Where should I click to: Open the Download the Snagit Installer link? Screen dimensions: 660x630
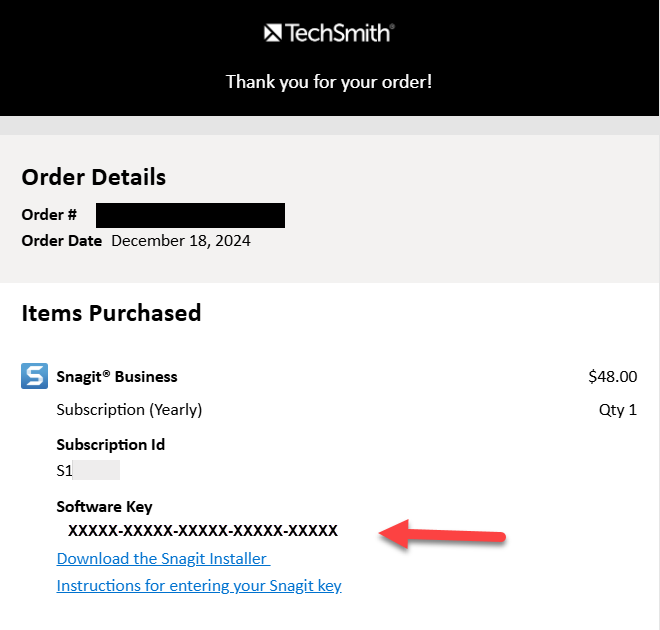click(x=163, y=558)
